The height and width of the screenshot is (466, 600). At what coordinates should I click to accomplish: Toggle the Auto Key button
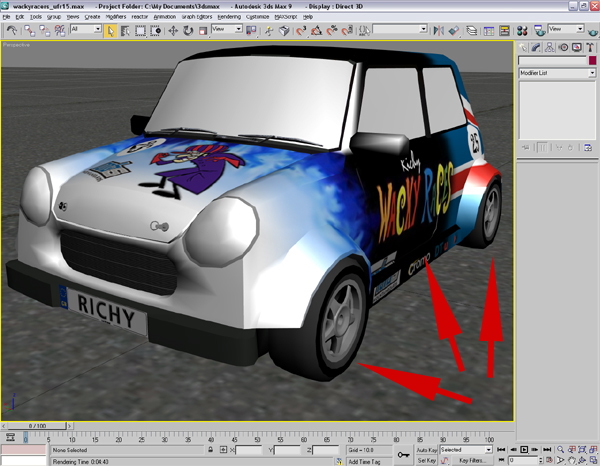(x=426, y=450)
